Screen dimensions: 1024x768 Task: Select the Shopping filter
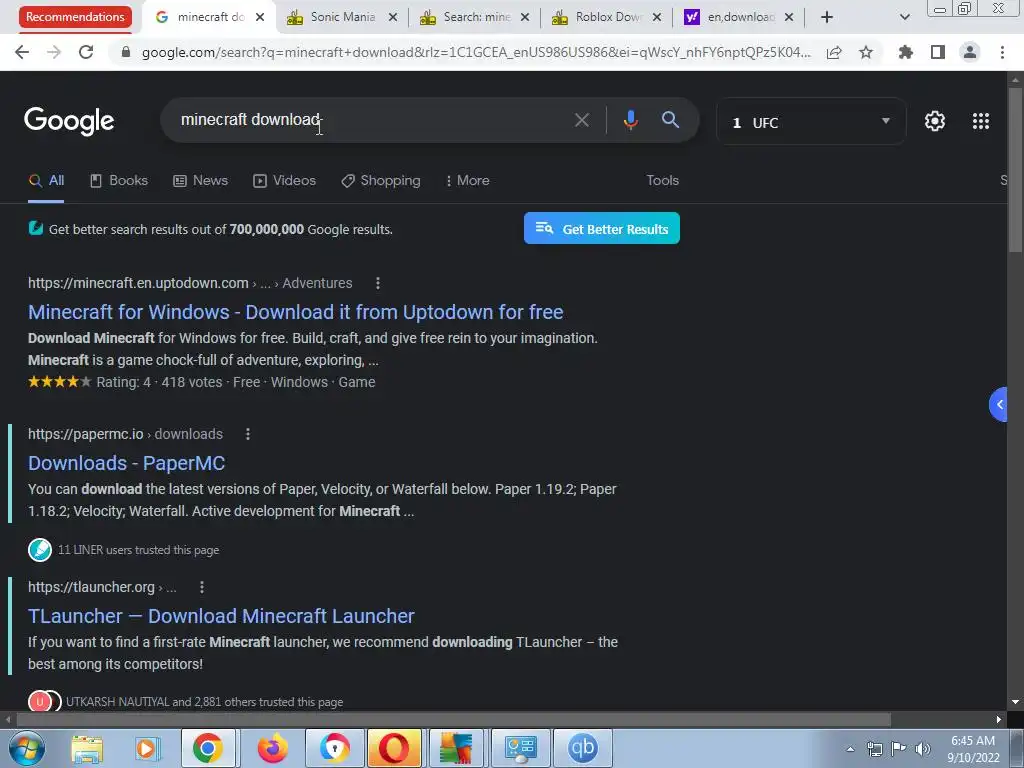[x=381, y=181]
